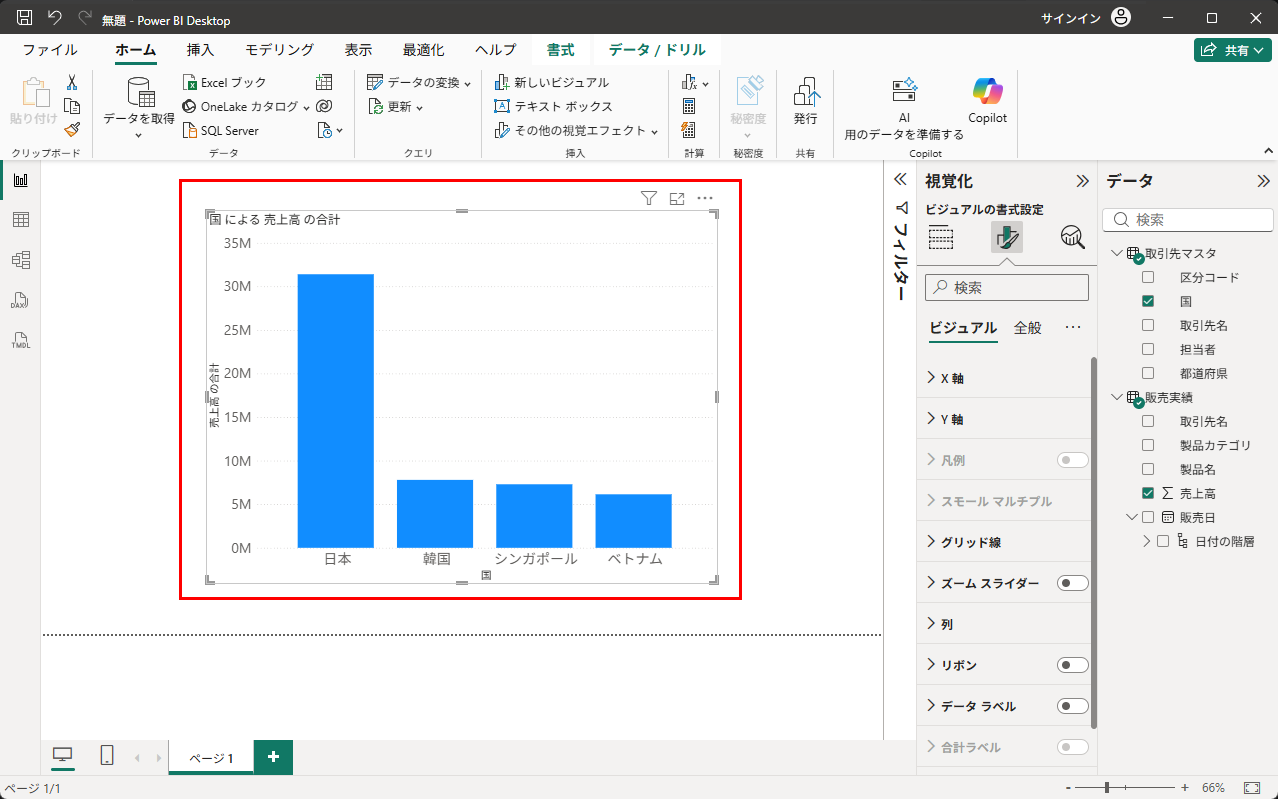Click the Format painter brush icon

72,130
